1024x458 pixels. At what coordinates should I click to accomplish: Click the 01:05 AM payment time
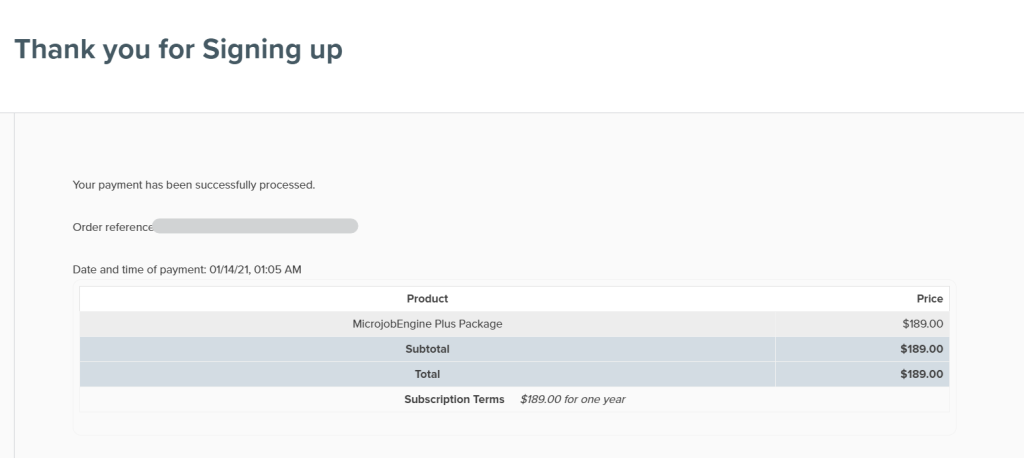(x=280, y=270)
